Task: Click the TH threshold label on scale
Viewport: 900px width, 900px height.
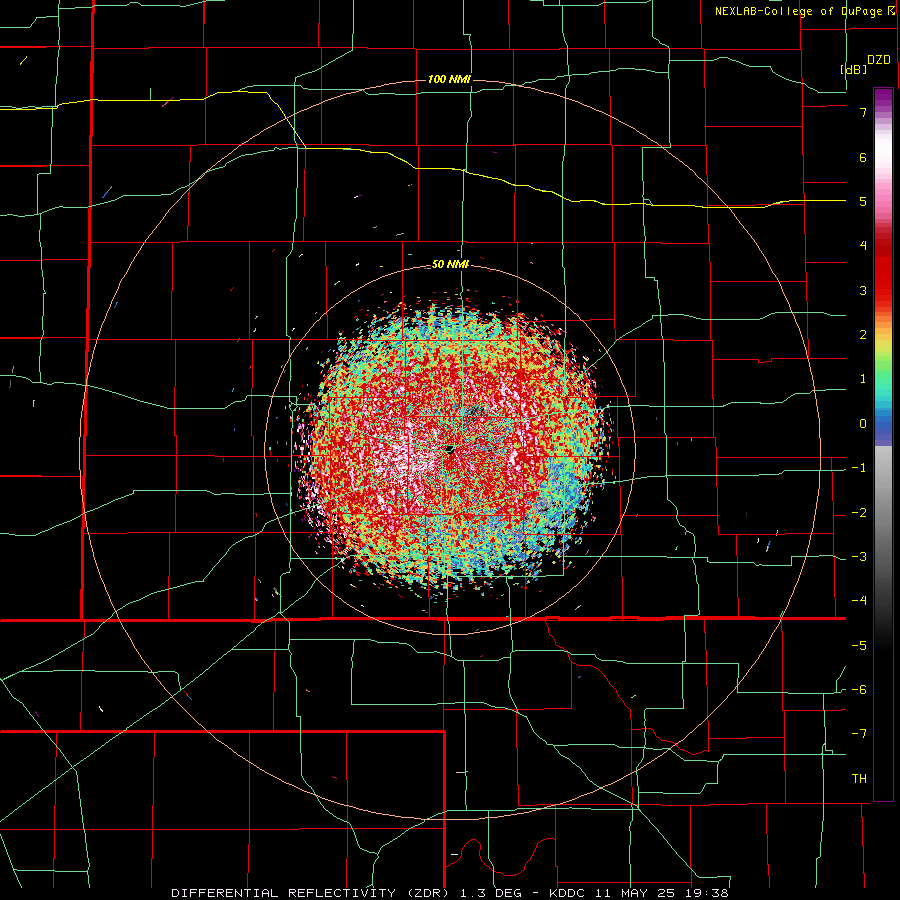Action: coord(859,779)
